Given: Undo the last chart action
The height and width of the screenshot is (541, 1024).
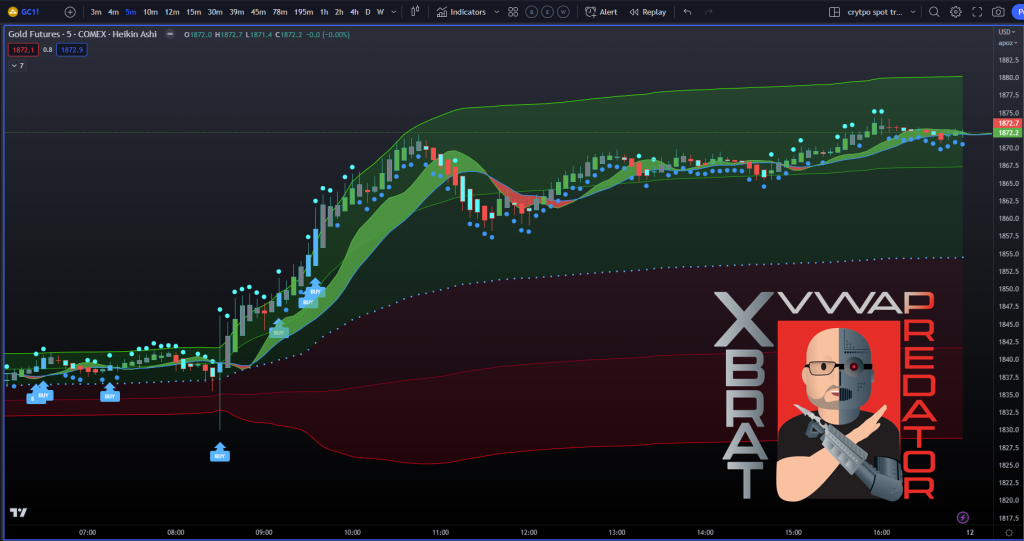Looking at the screenshot, I should tap(687, 12).
